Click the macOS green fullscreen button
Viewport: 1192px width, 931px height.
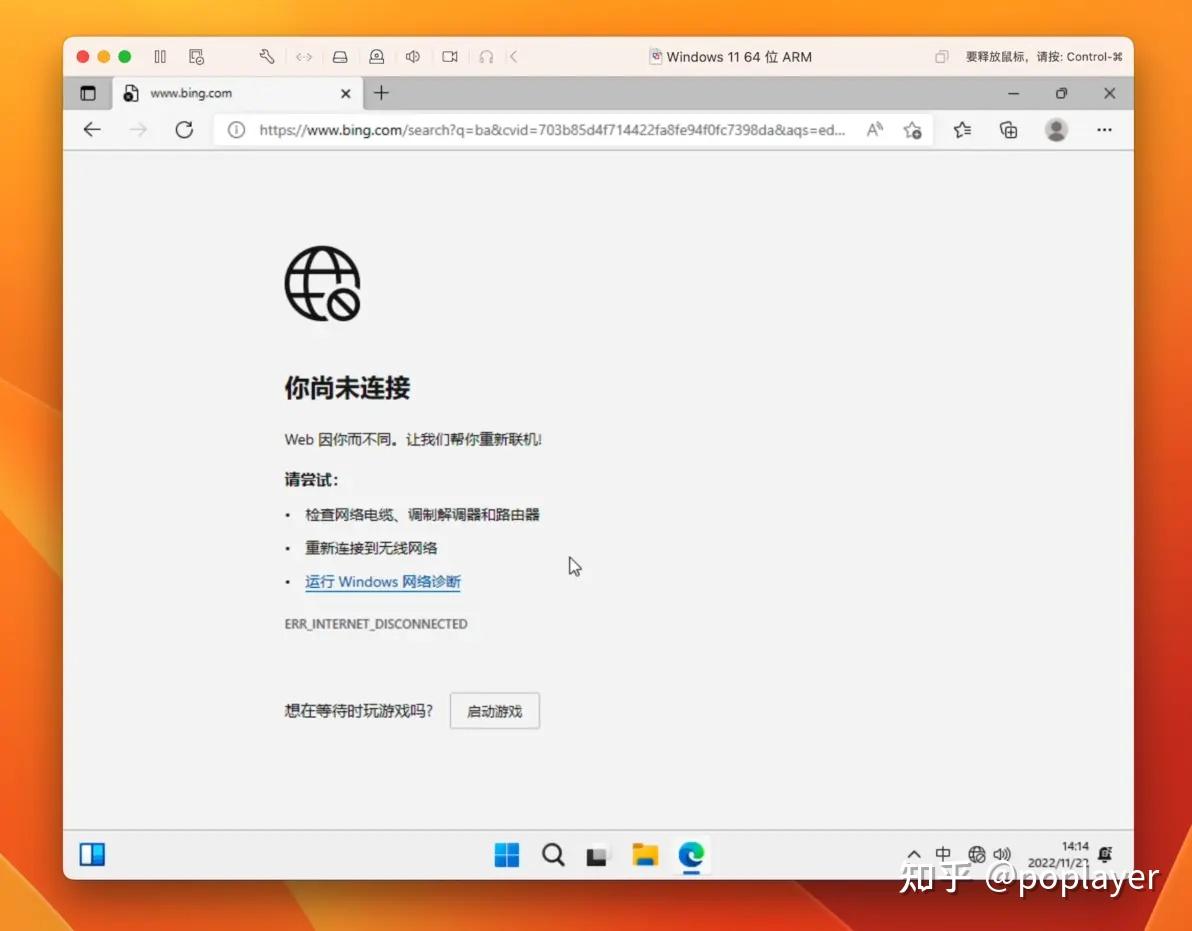coord(125,56)
